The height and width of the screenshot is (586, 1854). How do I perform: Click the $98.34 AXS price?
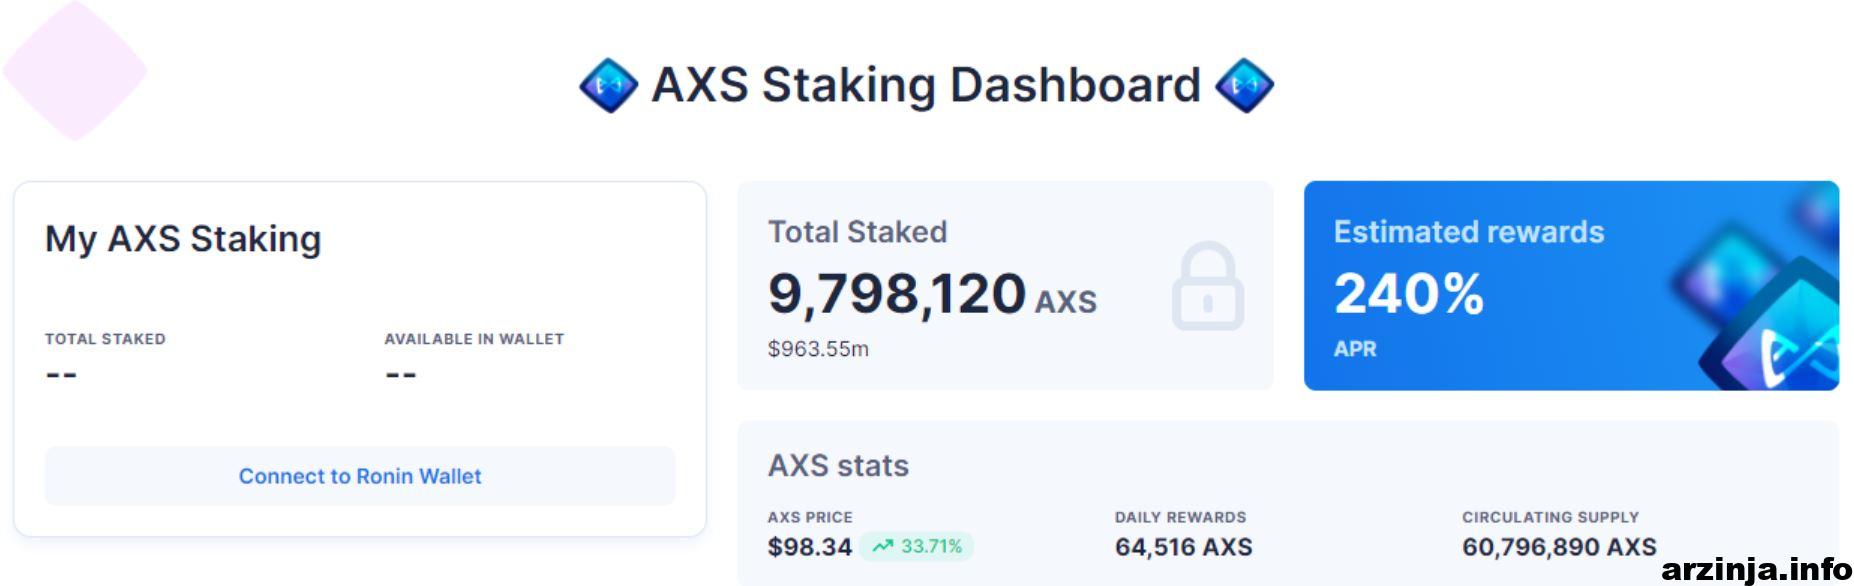pyautogui.click(x=810, y=547)
